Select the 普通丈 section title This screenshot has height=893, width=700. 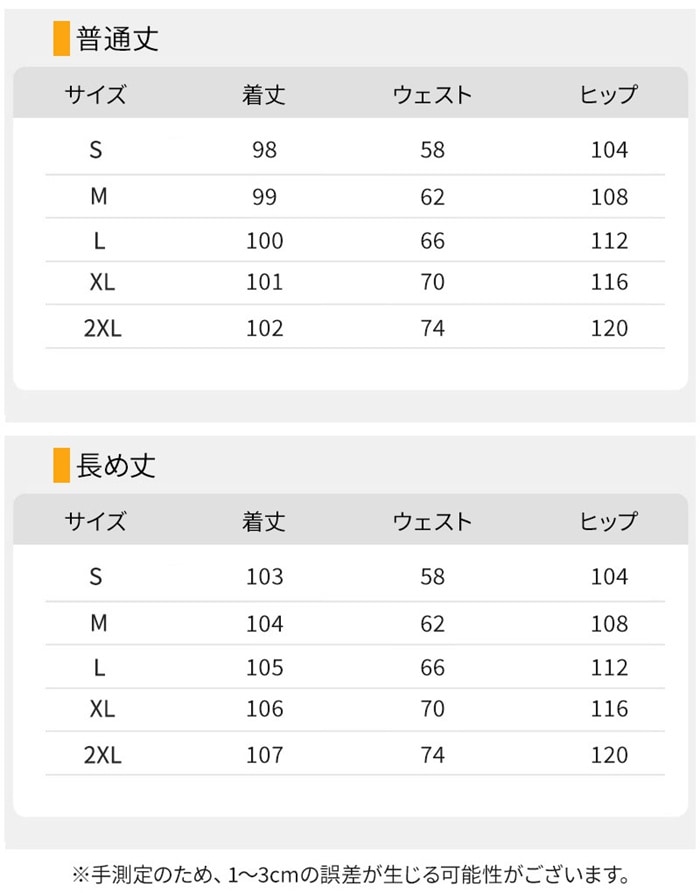[118, 39]
